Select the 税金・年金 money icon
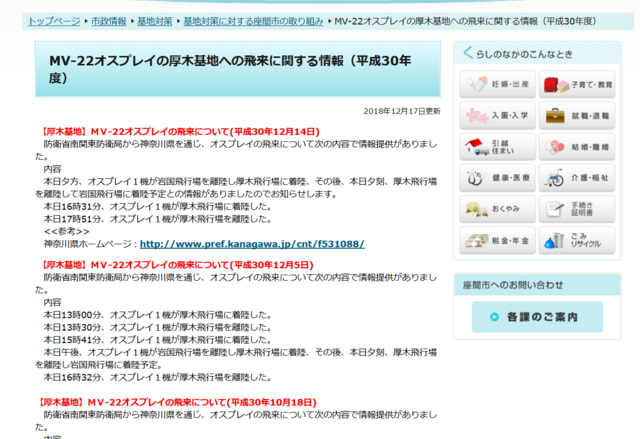The width and height of the screenshot is (640, 439). (x=497, y=241)
